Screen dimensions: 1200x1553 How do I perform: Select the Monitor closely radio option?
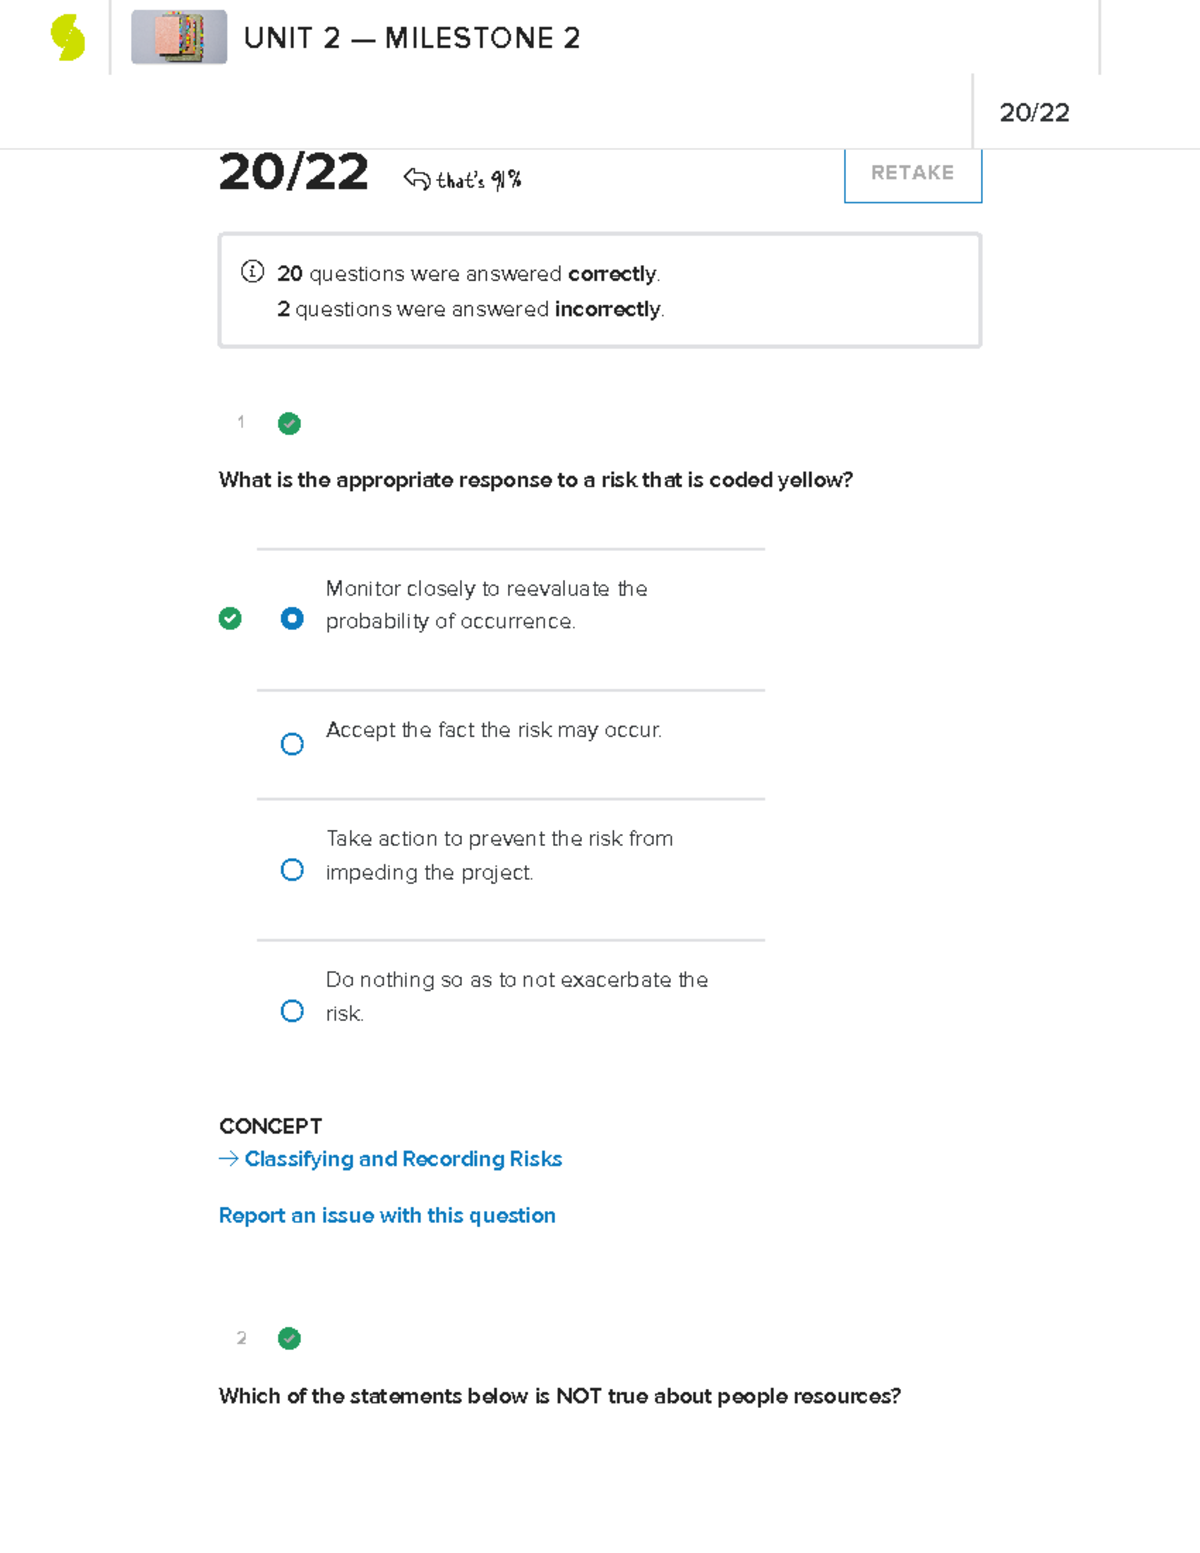tap(291, 619)
